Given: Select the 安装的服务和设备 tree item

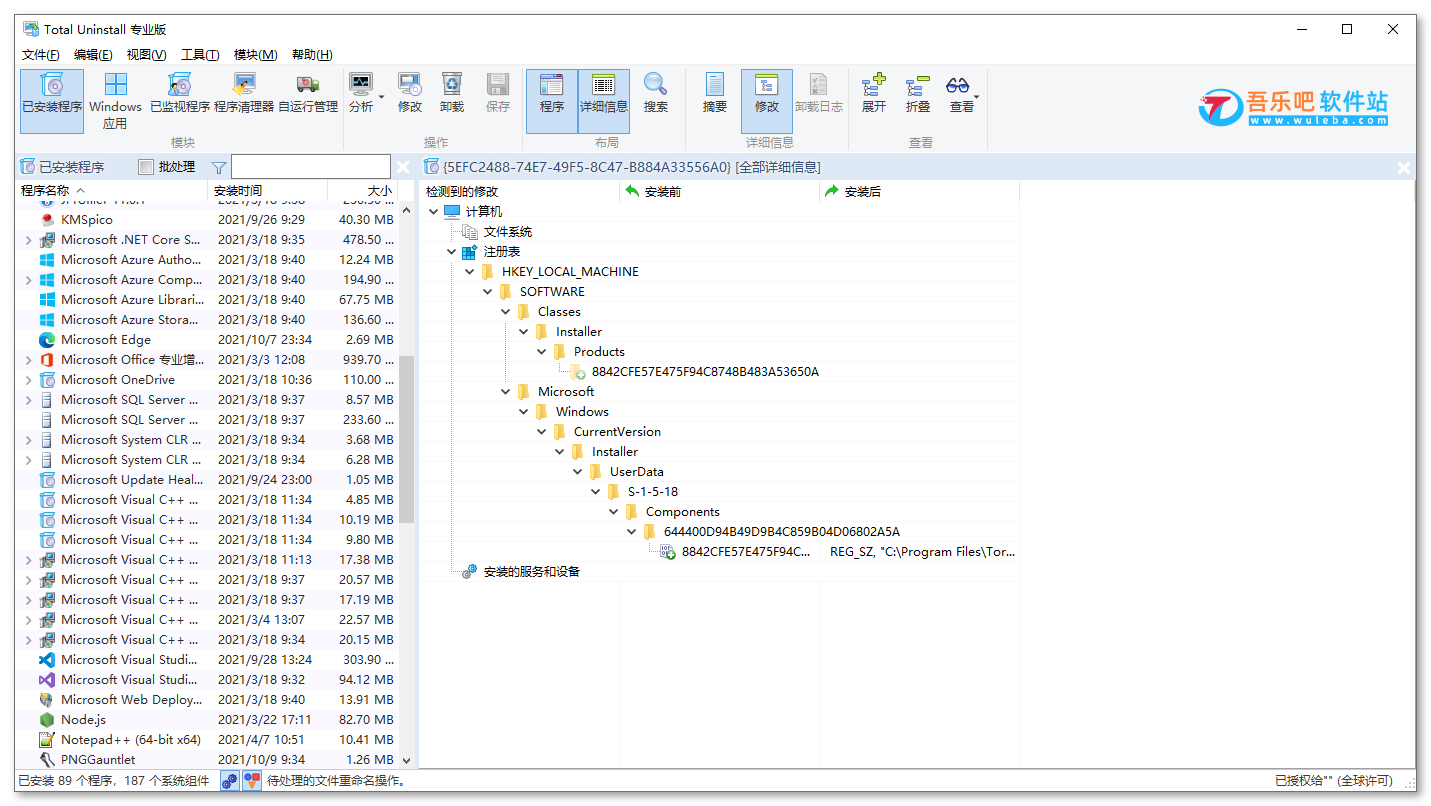Looking at the screenshot, I should [532, 571].
